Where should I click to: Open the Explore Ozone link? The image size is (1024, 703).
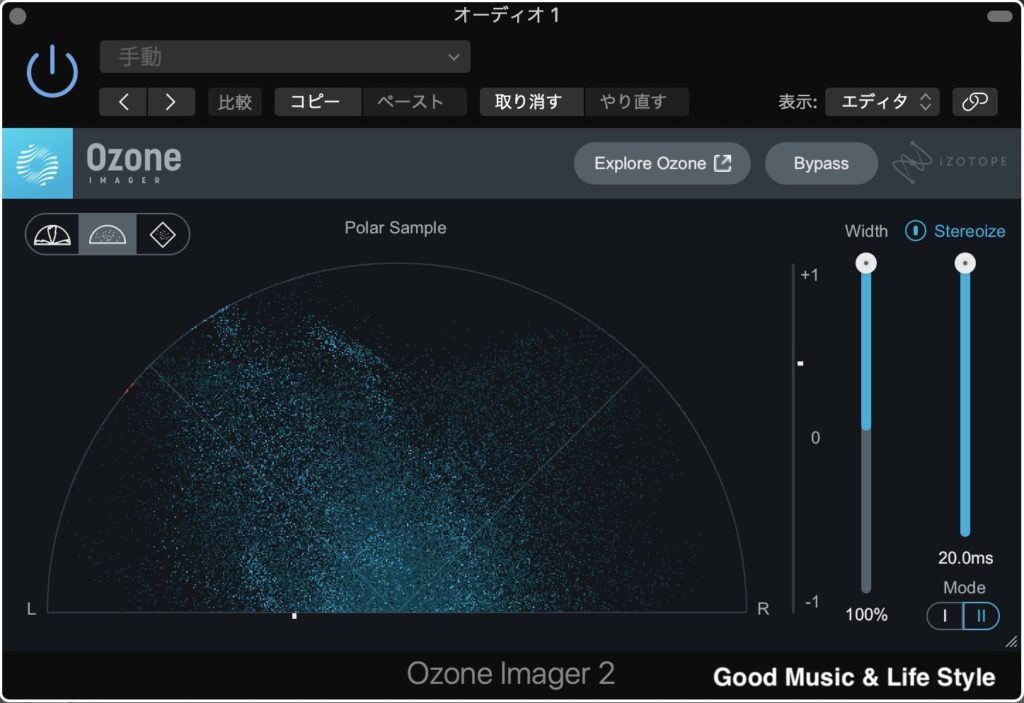[662, 163]
